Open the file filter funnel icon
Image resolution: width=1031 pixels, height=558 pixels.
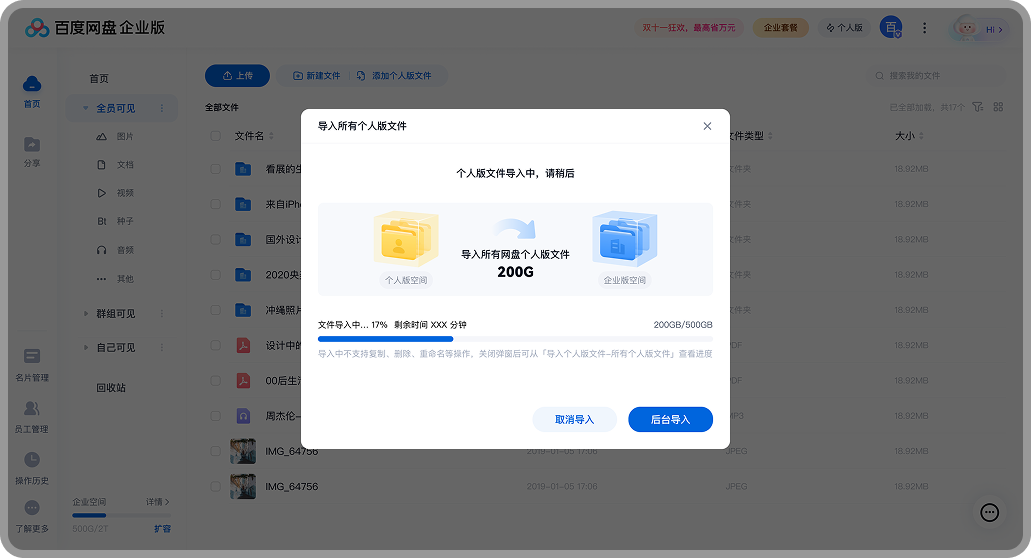click(978, 107)
